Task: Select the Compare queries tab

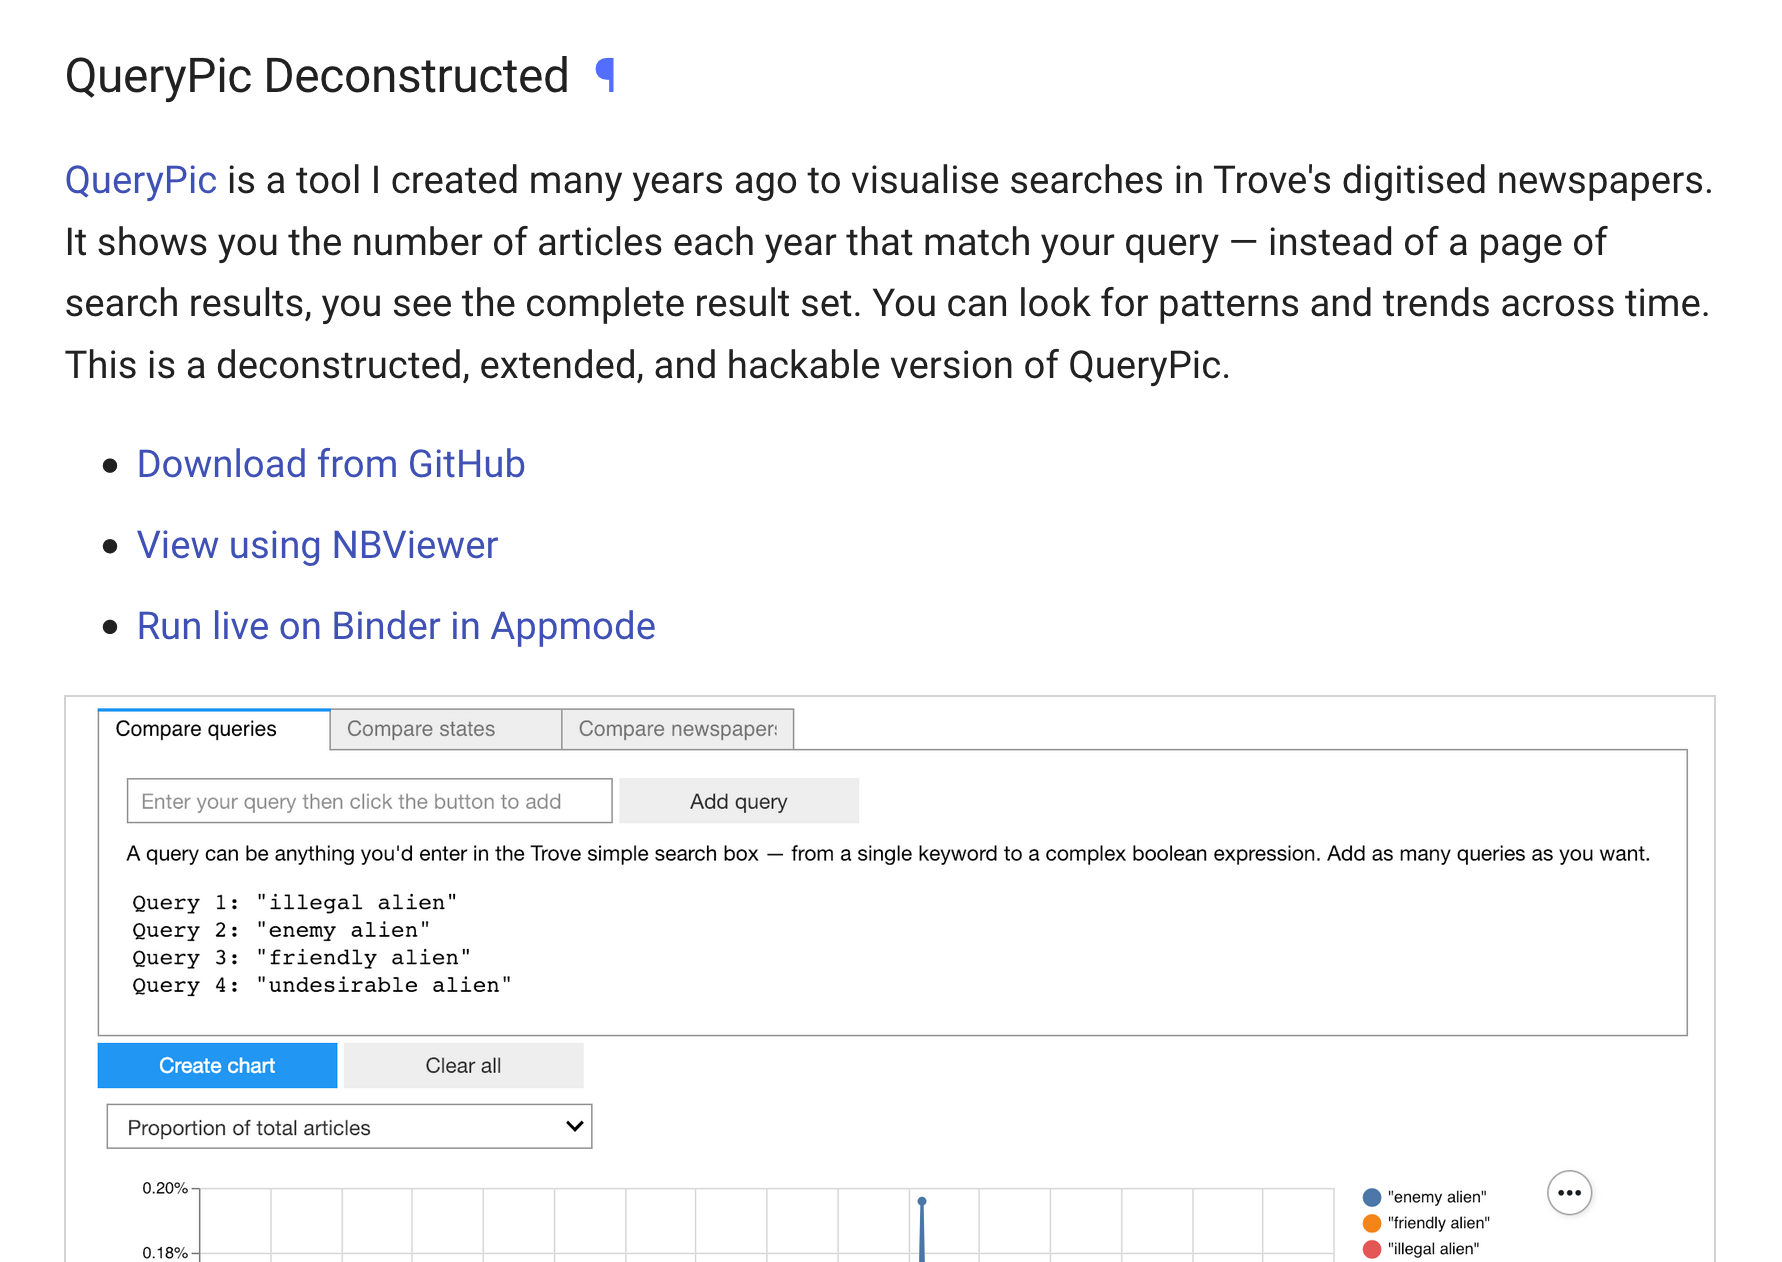Action: point(214,729)
